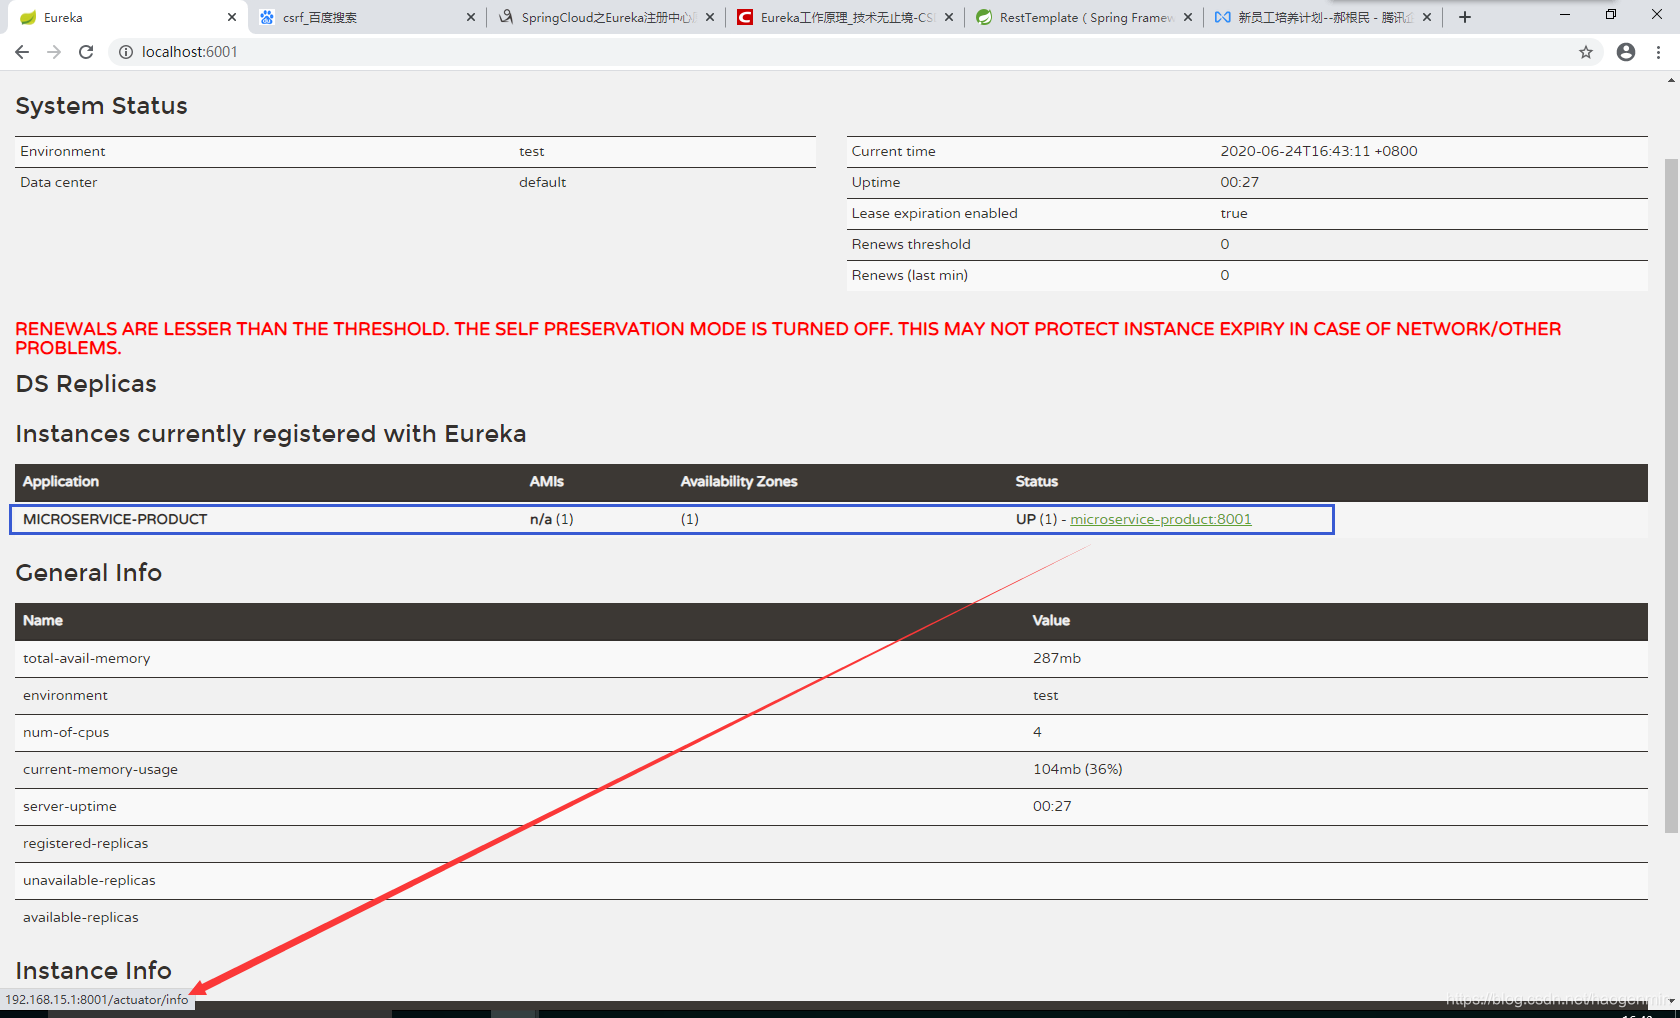Image resolution: width=1680 pixels, height=1018 pixels.
Task: Click the site info icon beside the URL
Action: [126, 52]
